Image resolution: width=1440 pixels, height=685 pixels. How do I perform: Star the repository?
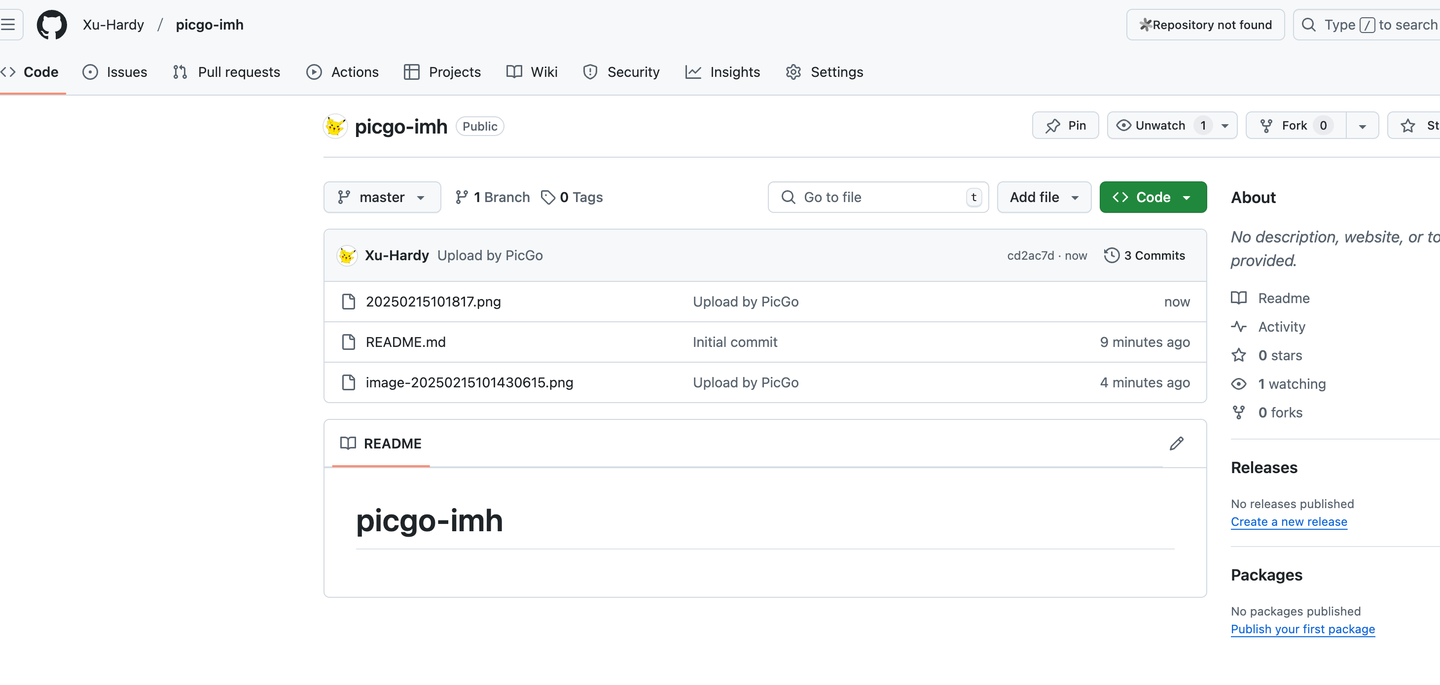(1420, 125)
